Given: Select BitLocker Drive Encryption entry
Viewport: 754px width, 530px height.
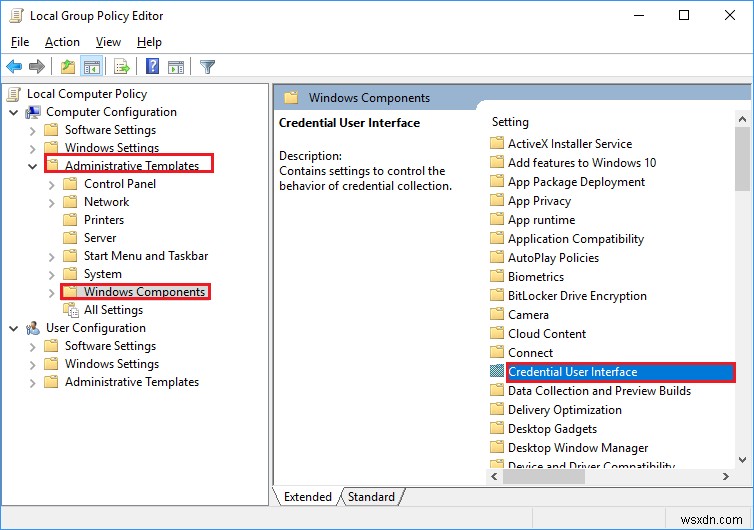Looking at the screenshot, I should click(577, 296).
